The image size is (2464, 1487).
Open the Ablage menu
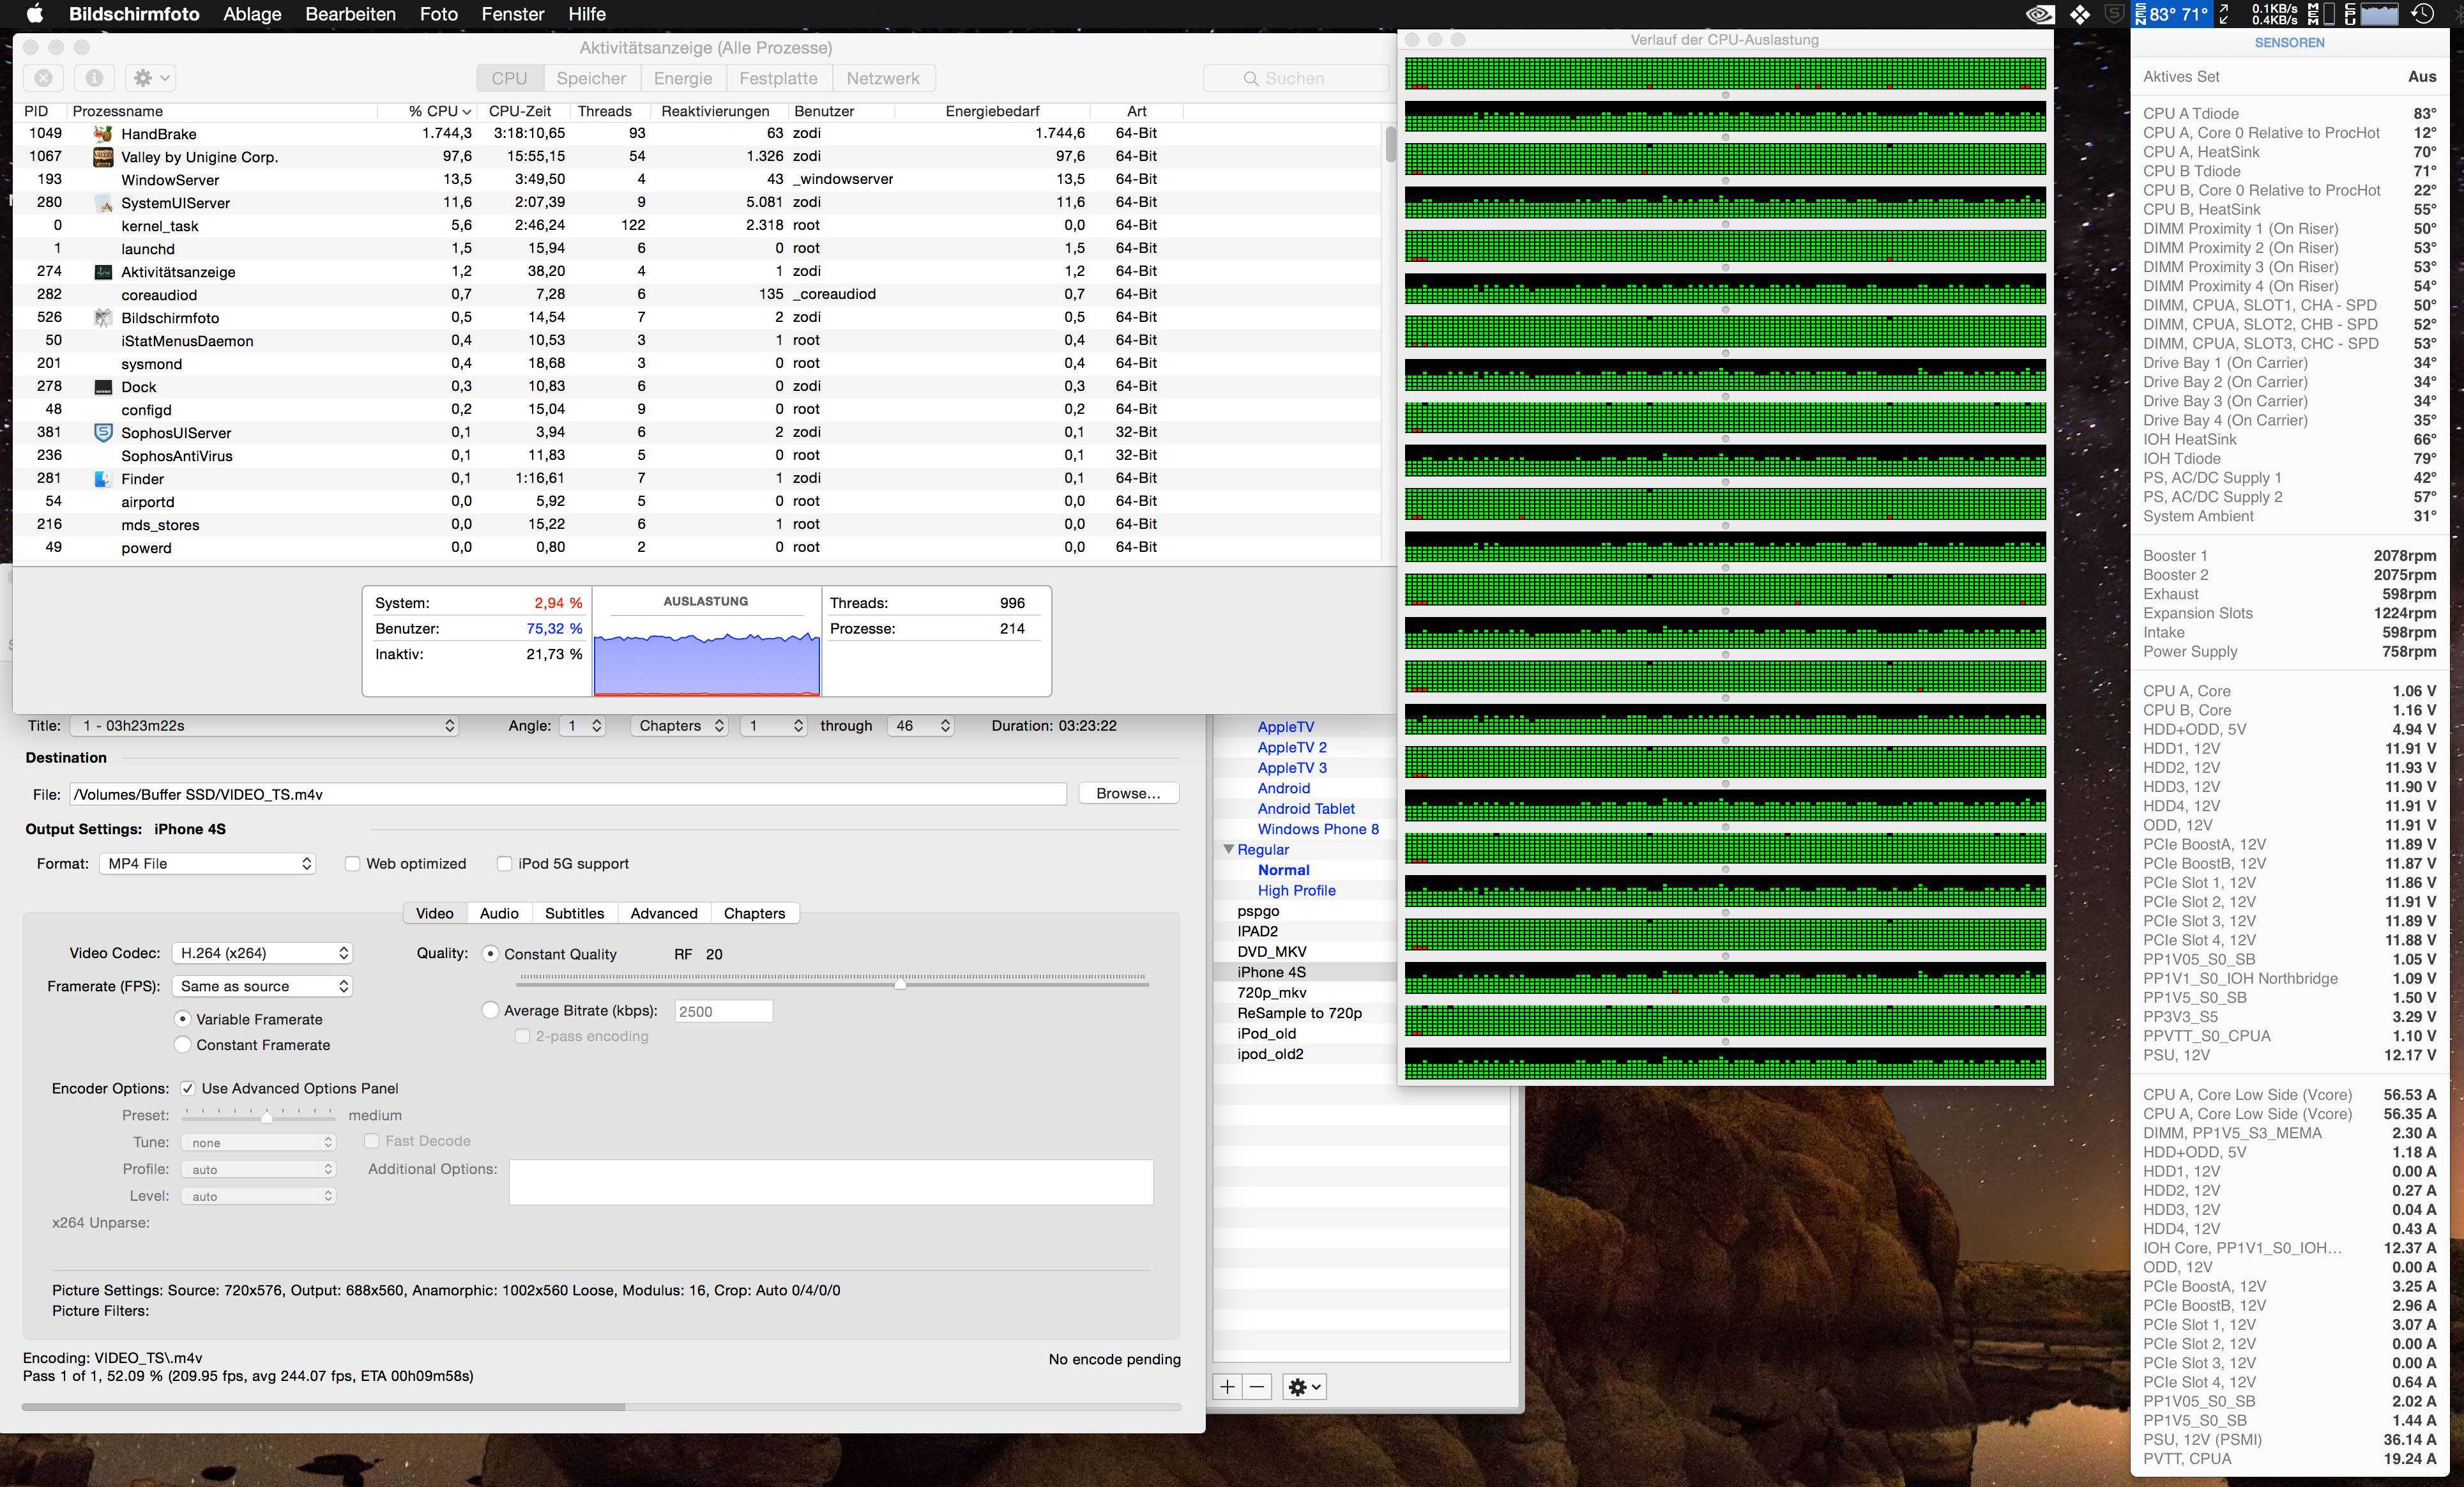[x=252, y=14]
